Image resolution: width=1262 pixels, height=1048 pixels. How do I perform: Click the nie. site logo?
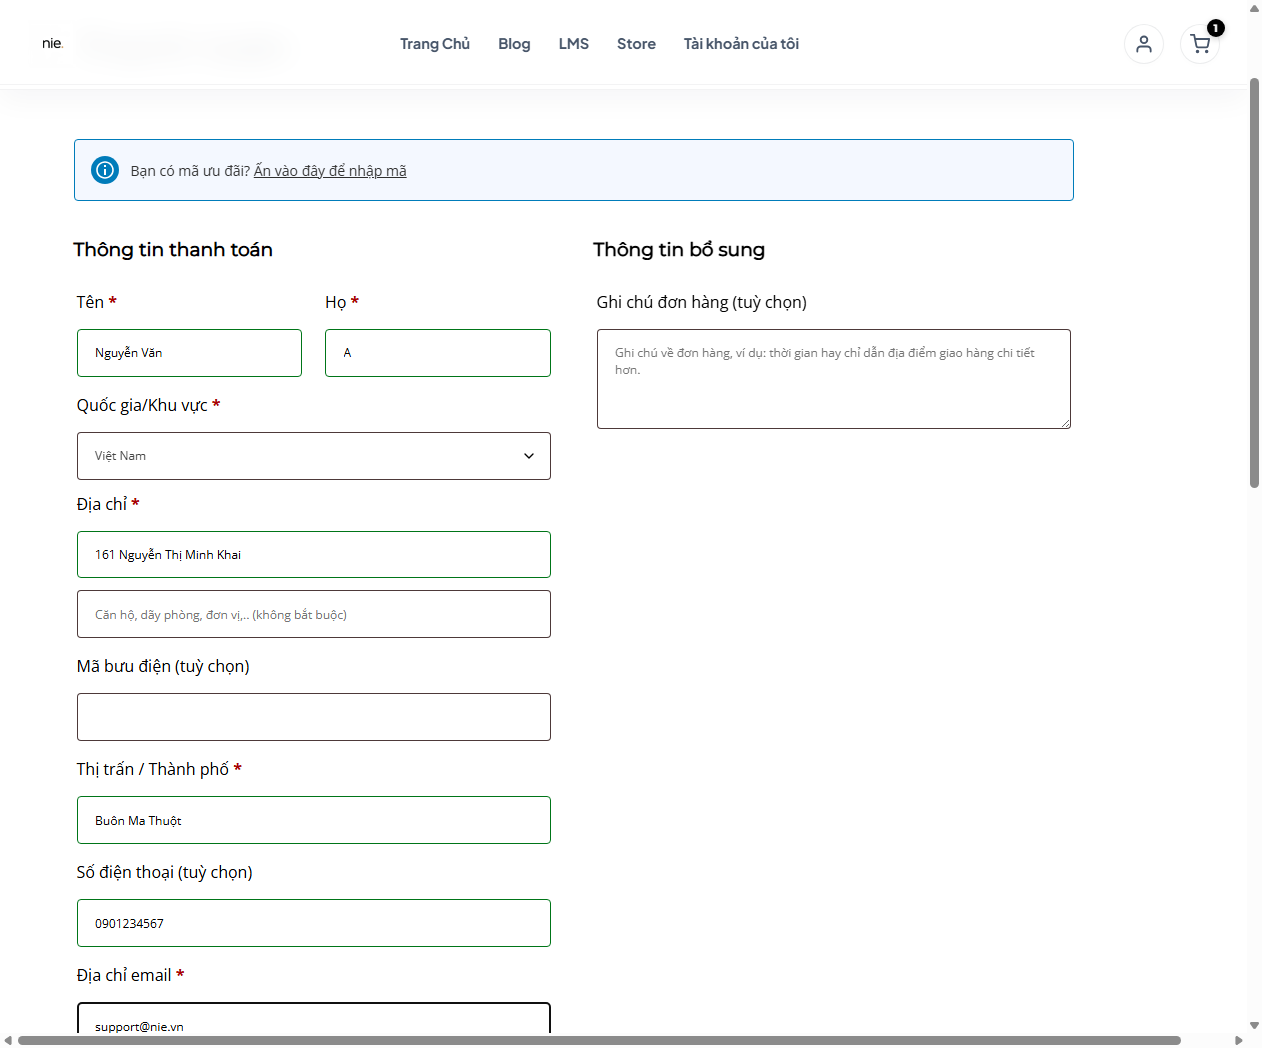click(52, 43)
